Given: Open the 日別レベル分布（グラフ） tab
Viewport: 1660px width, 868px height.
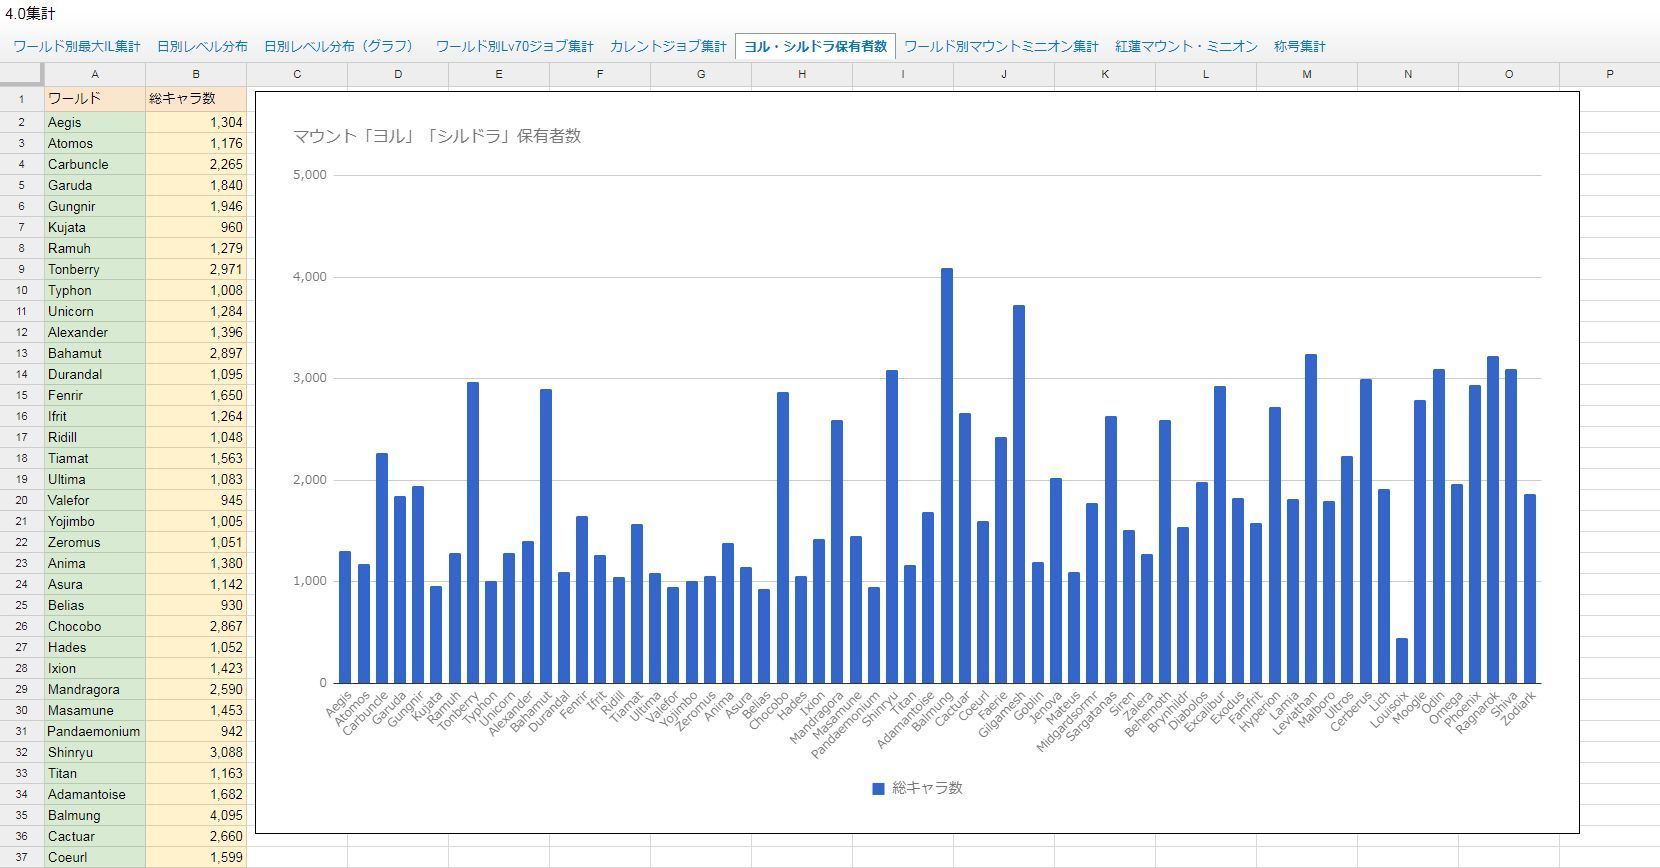Looking at the screenshot, I should point(341,46).
